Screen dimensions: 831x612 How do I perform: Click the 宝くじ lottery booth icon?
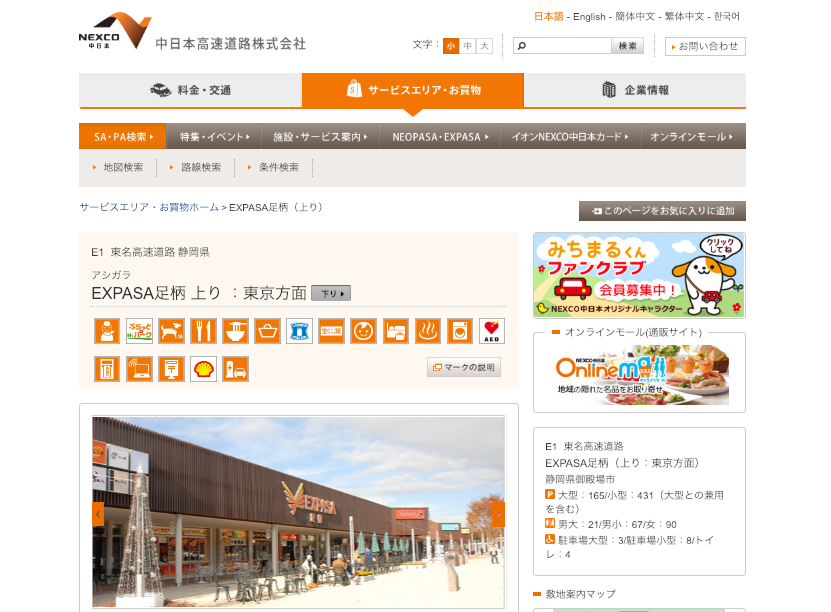(332, 331)
